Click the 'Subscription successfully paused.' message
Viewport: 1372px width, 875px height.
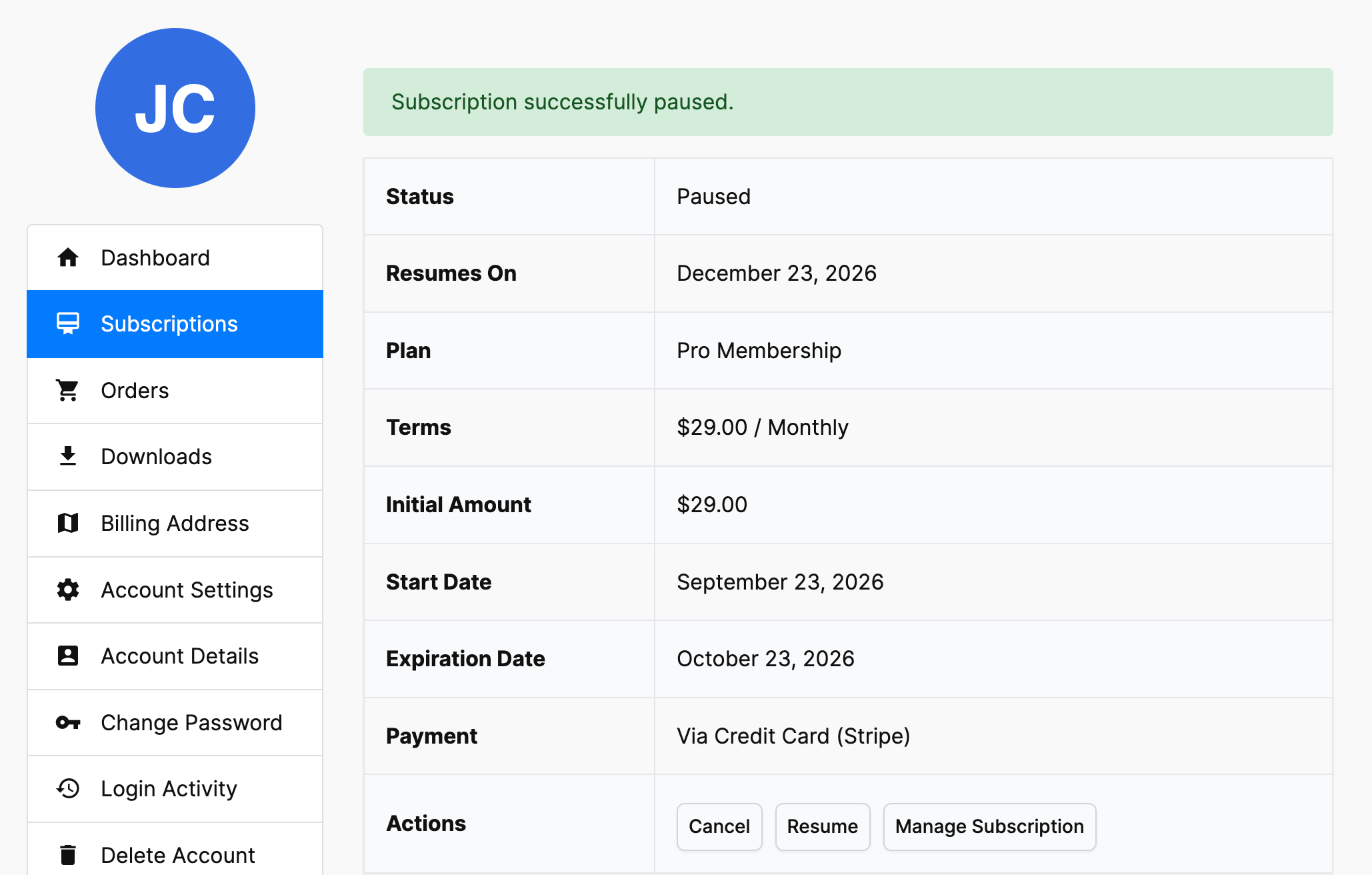point(562,102)
